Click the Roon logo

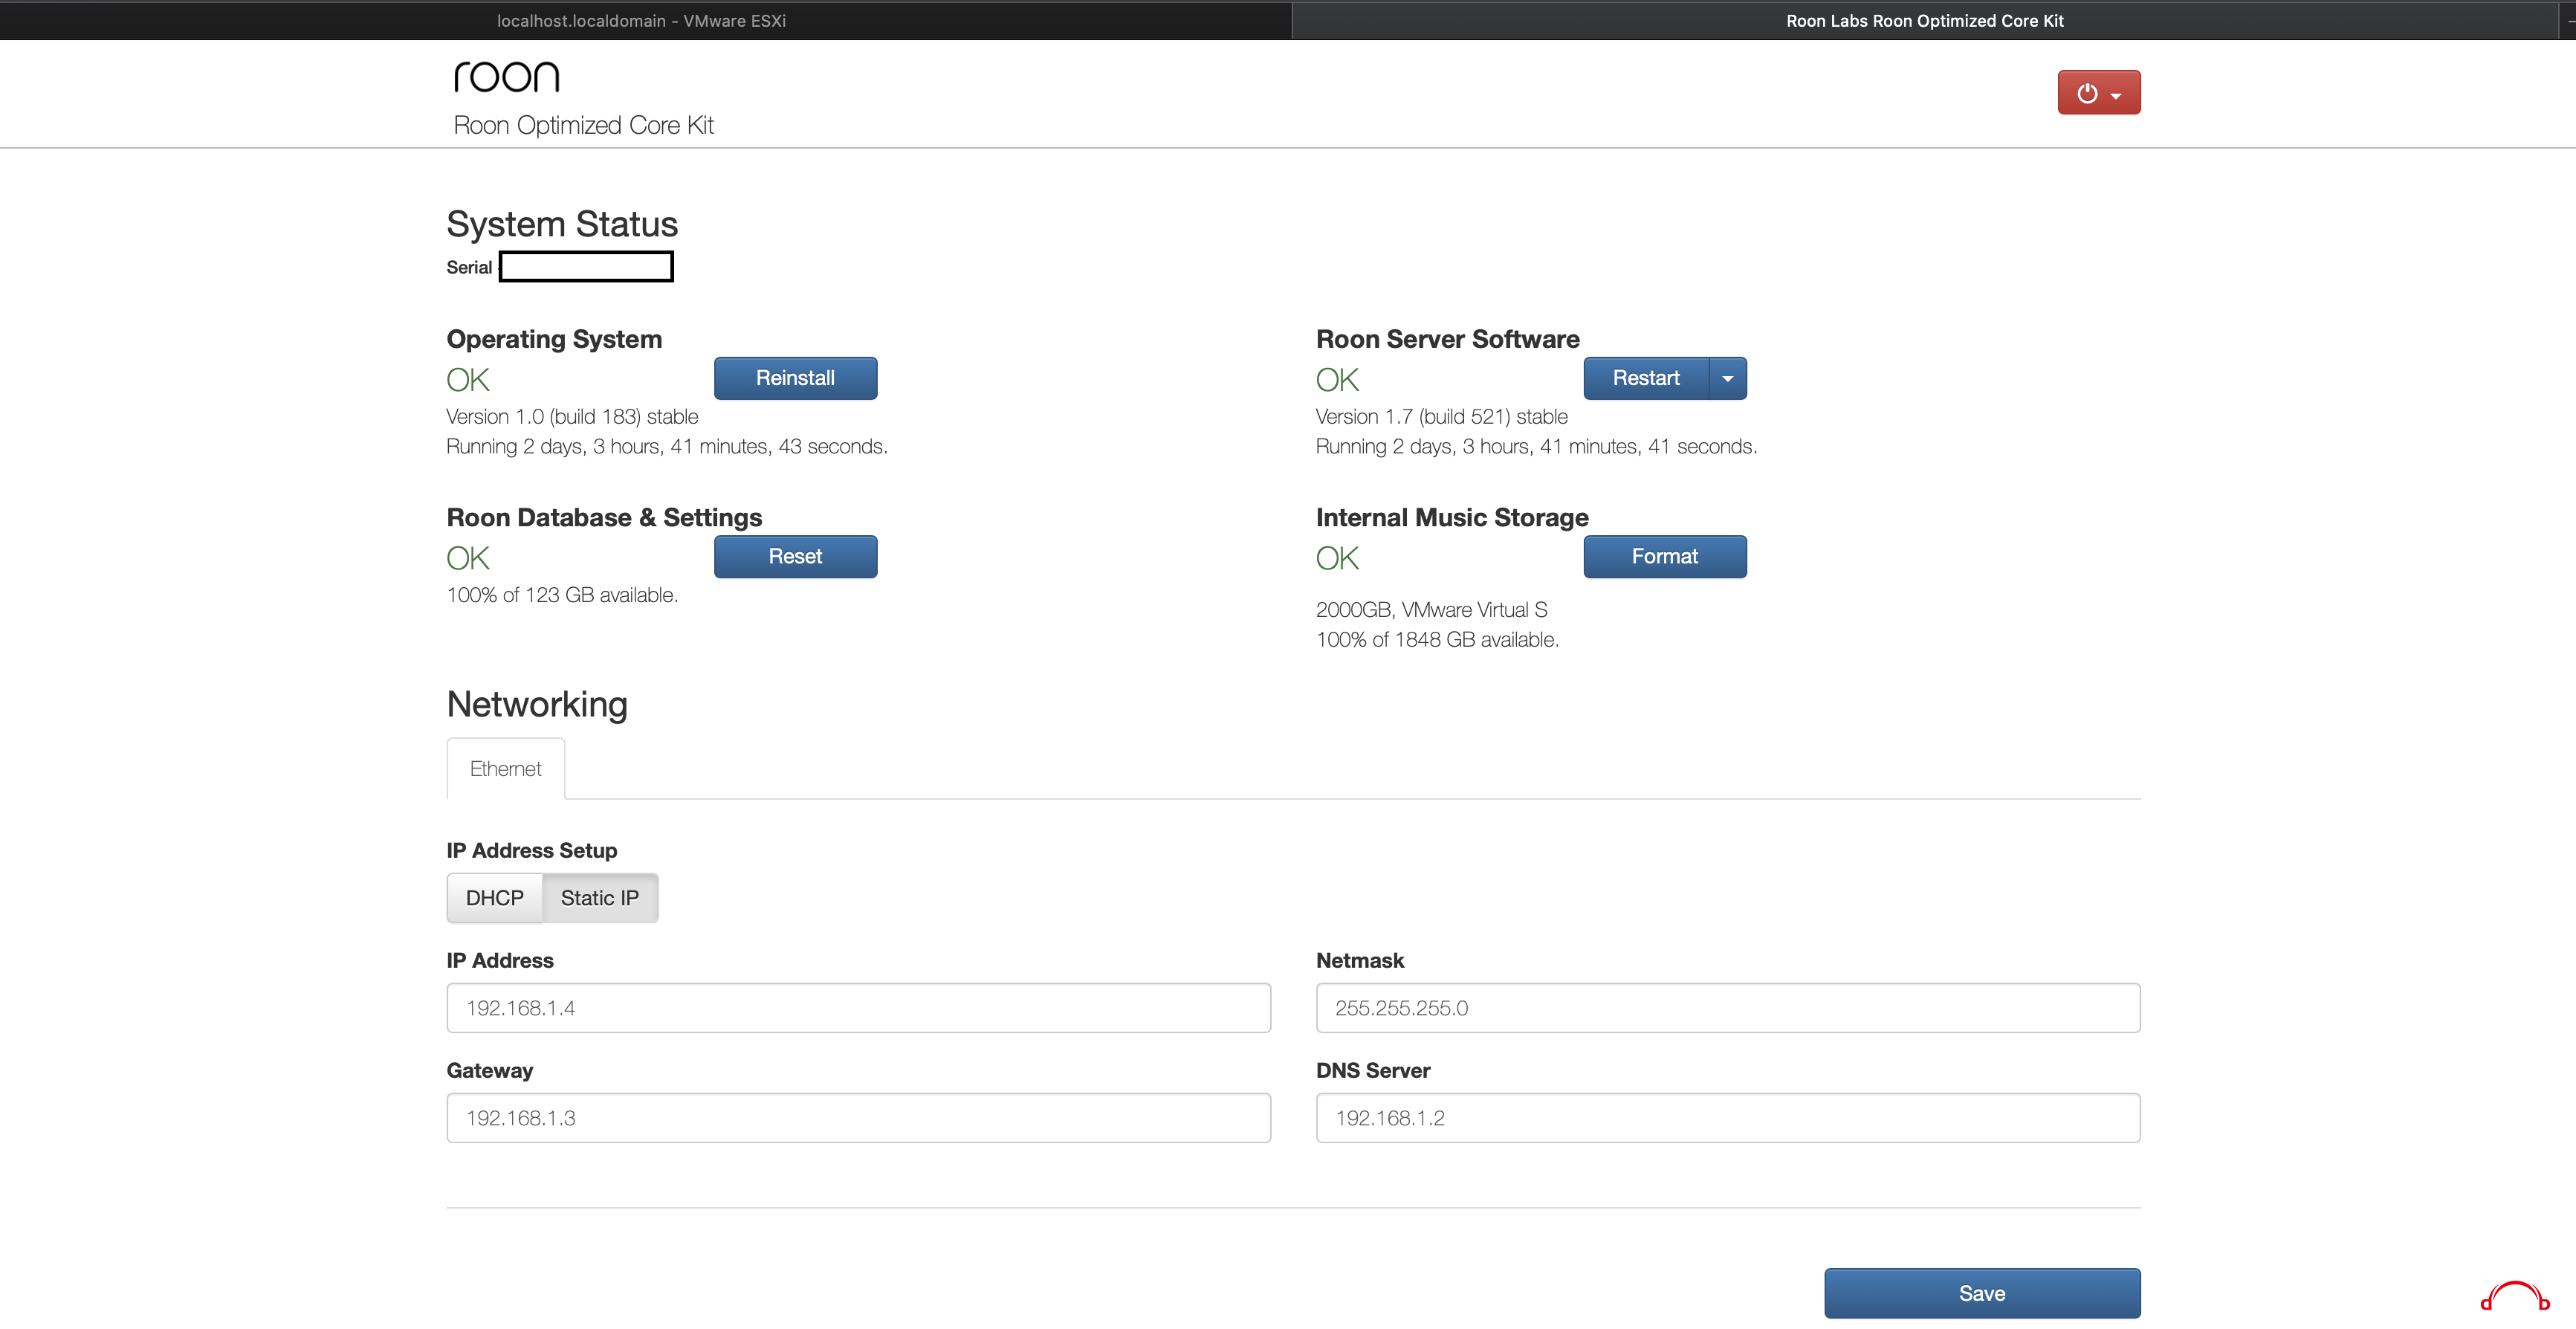(x=506, y=77)
